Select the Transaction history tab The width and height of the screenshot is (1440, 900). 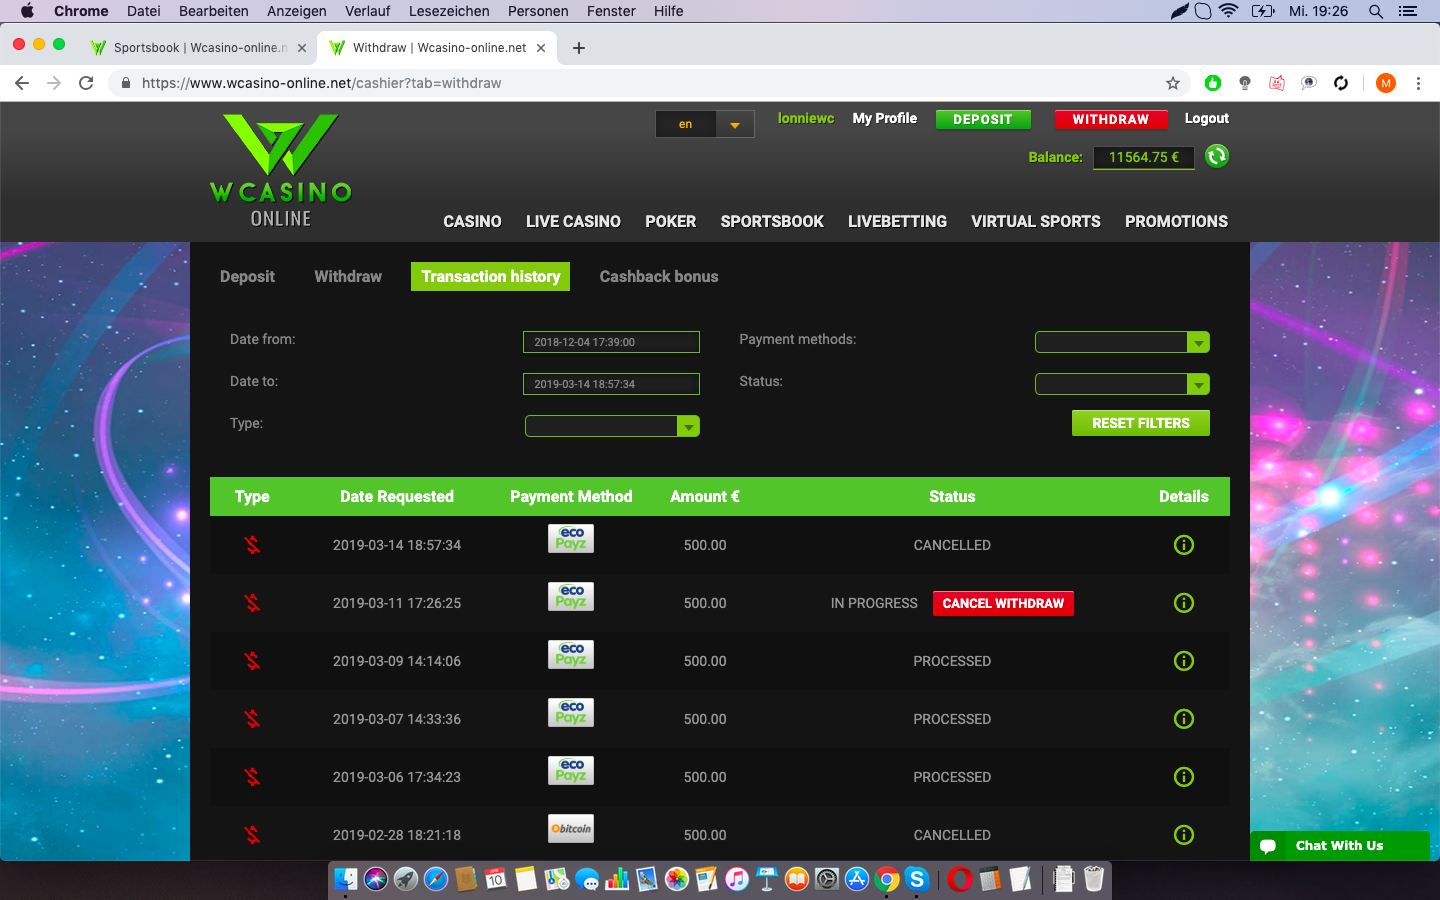click(x=490, y=277)
